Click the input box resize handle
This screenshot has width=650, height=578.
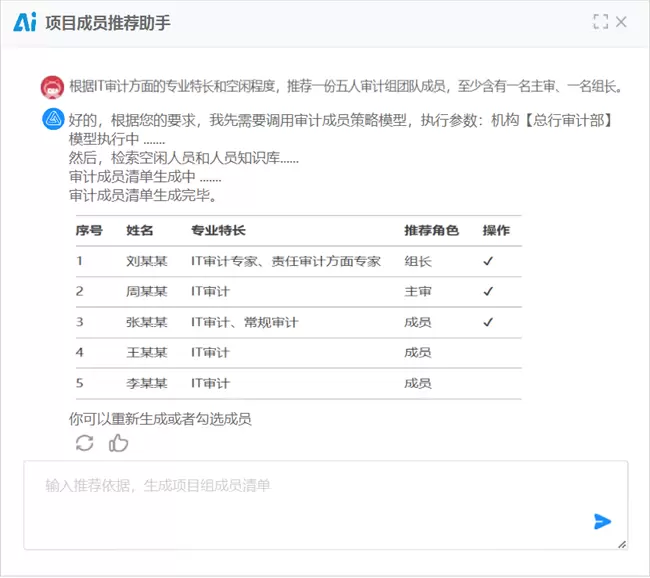pyautogui.click(x=622, y=544)
